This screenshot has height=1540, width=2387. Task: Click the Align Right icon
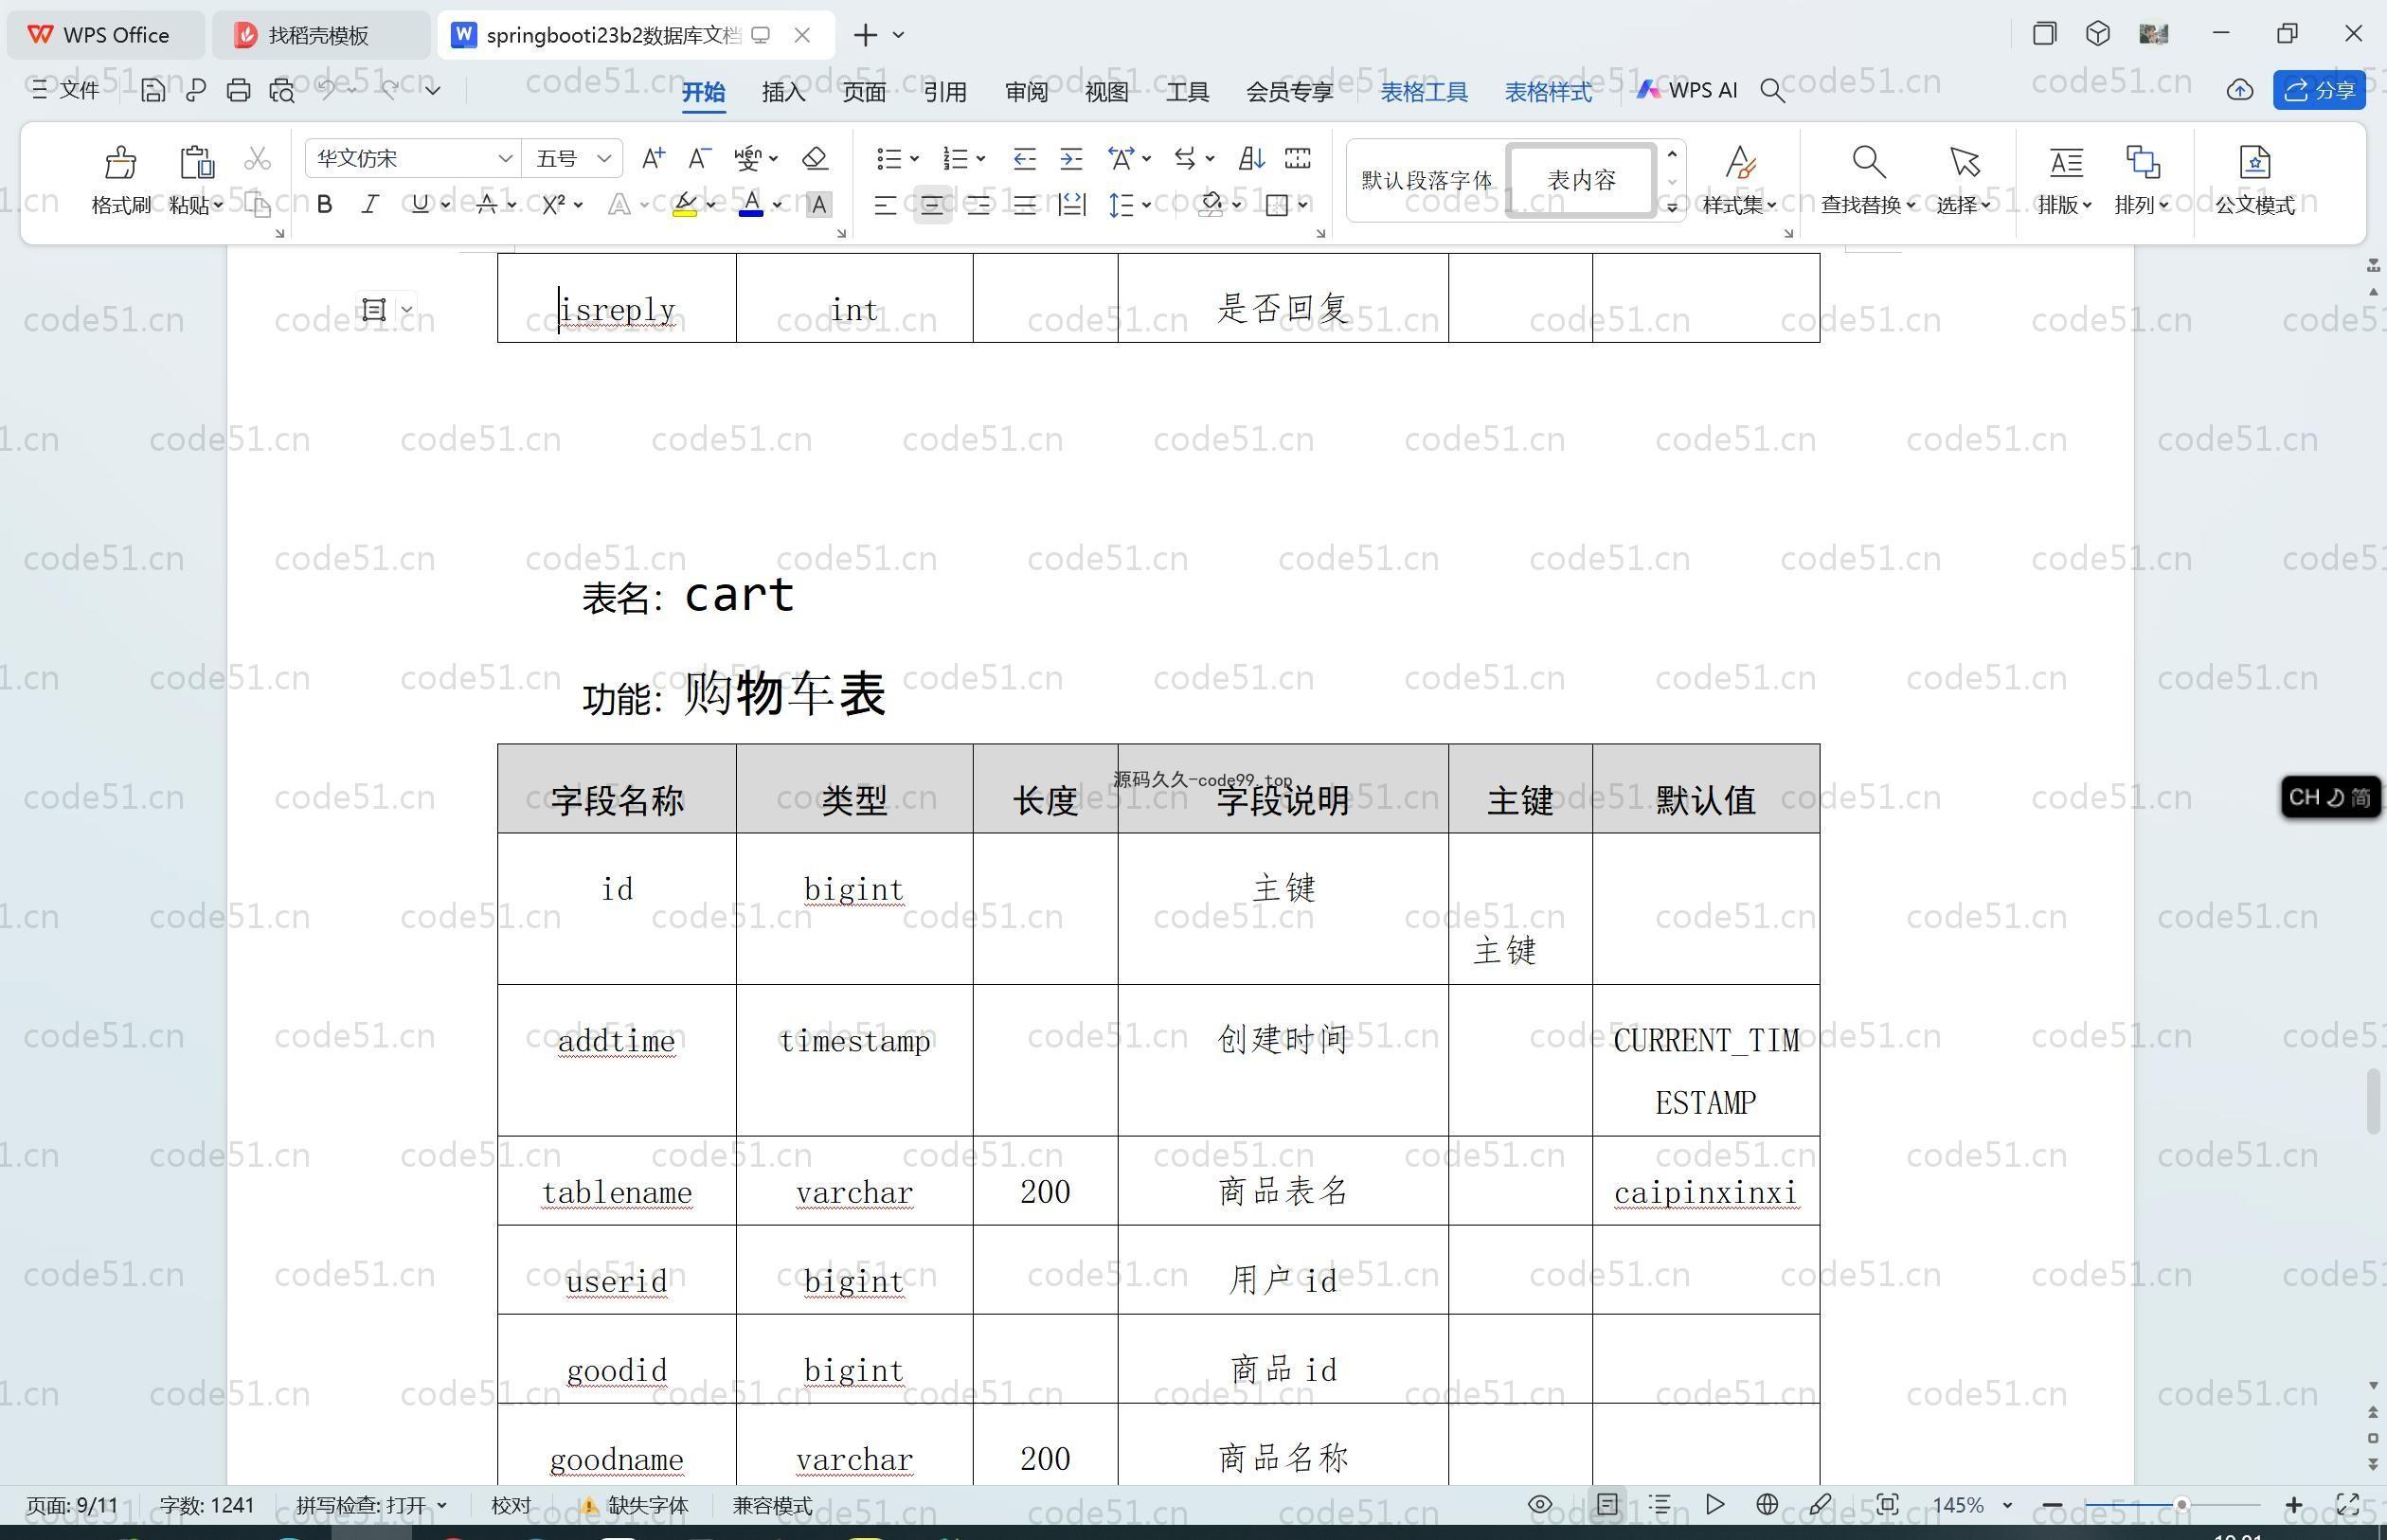point(978,205)
